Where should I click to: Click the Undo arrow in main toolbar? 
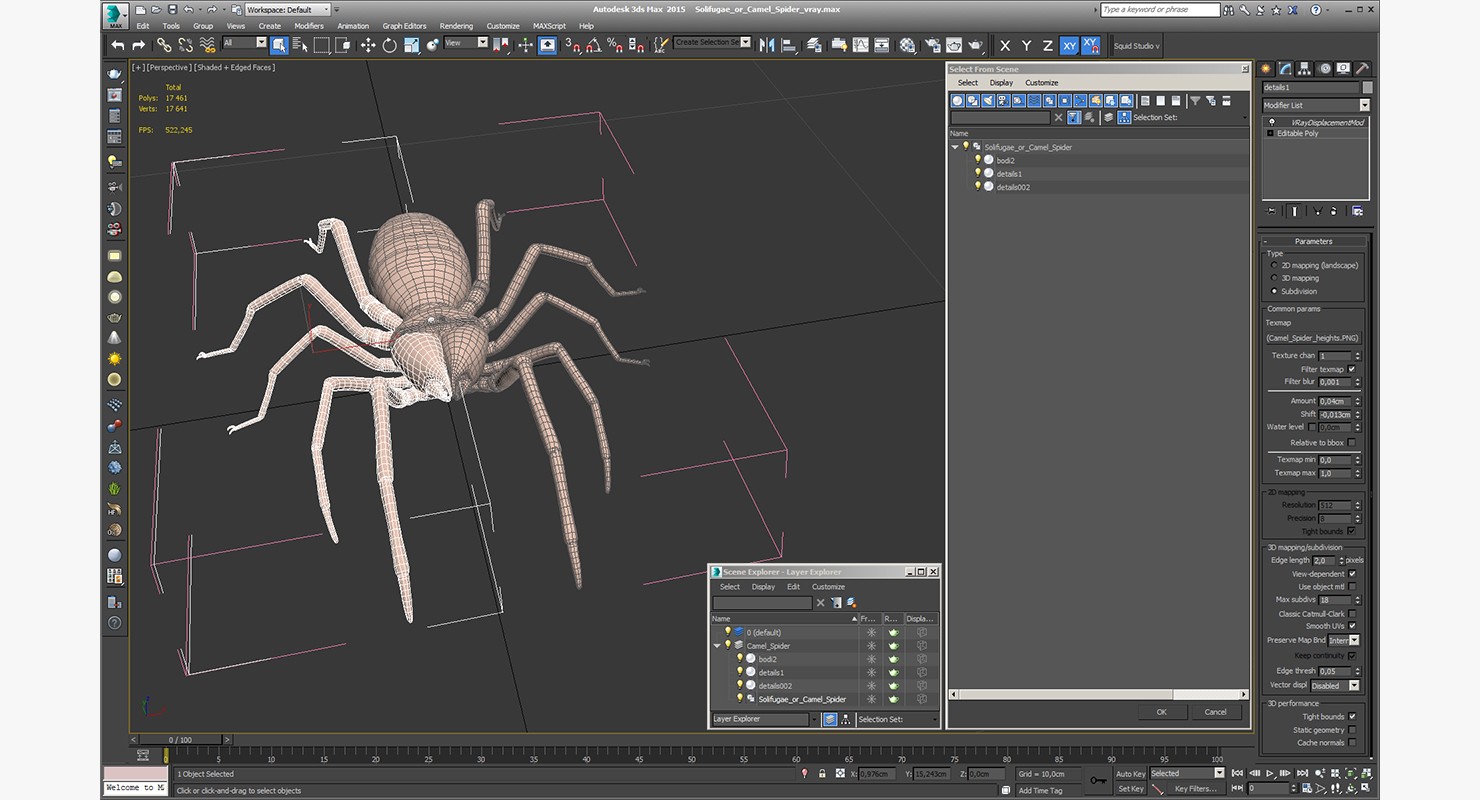tap(118, 45)
